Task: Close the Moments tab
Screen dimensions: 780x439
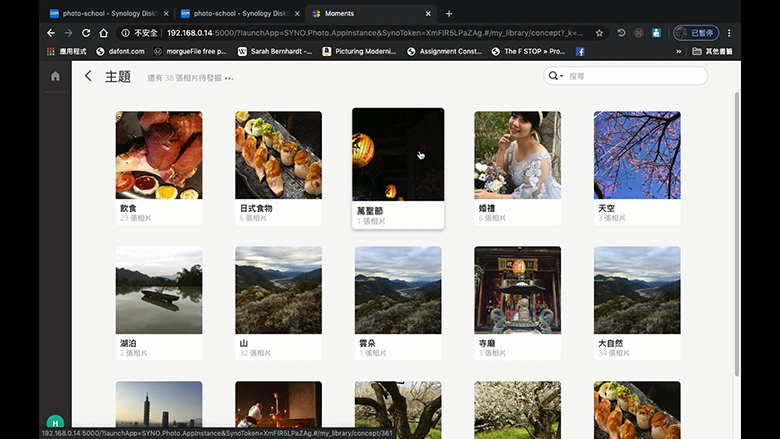Action: coord(428,13)
